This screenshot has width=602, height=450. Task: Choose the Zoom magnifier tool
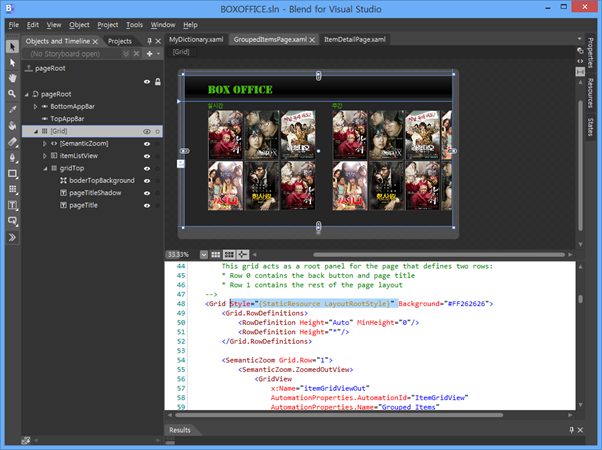click(11, 93)
